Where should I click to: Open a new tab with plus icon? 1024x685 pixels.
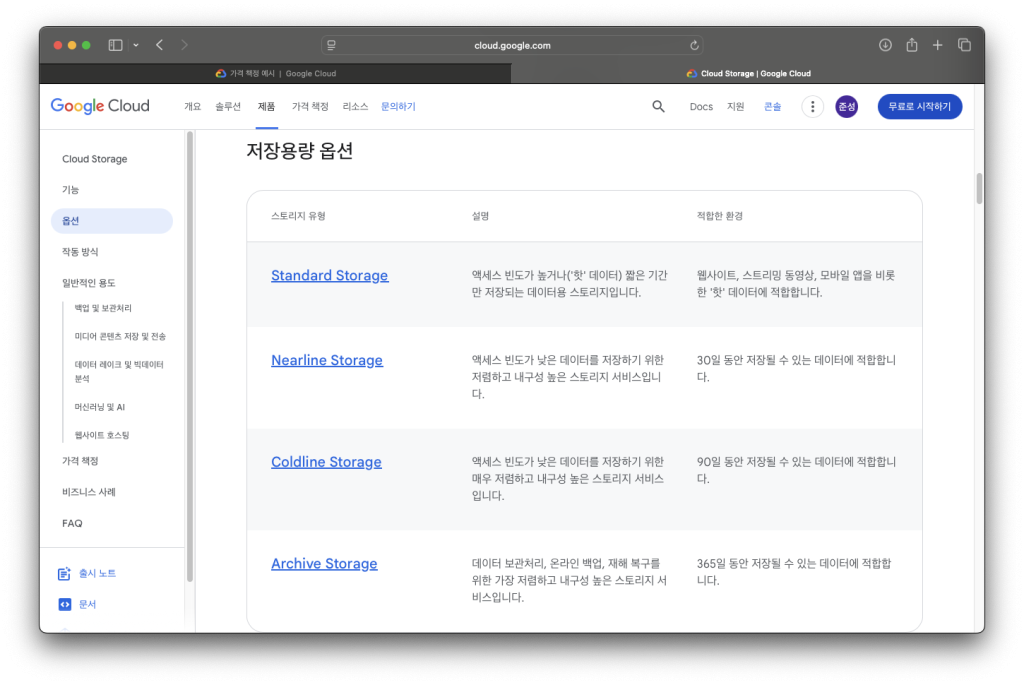pos(938,45)
